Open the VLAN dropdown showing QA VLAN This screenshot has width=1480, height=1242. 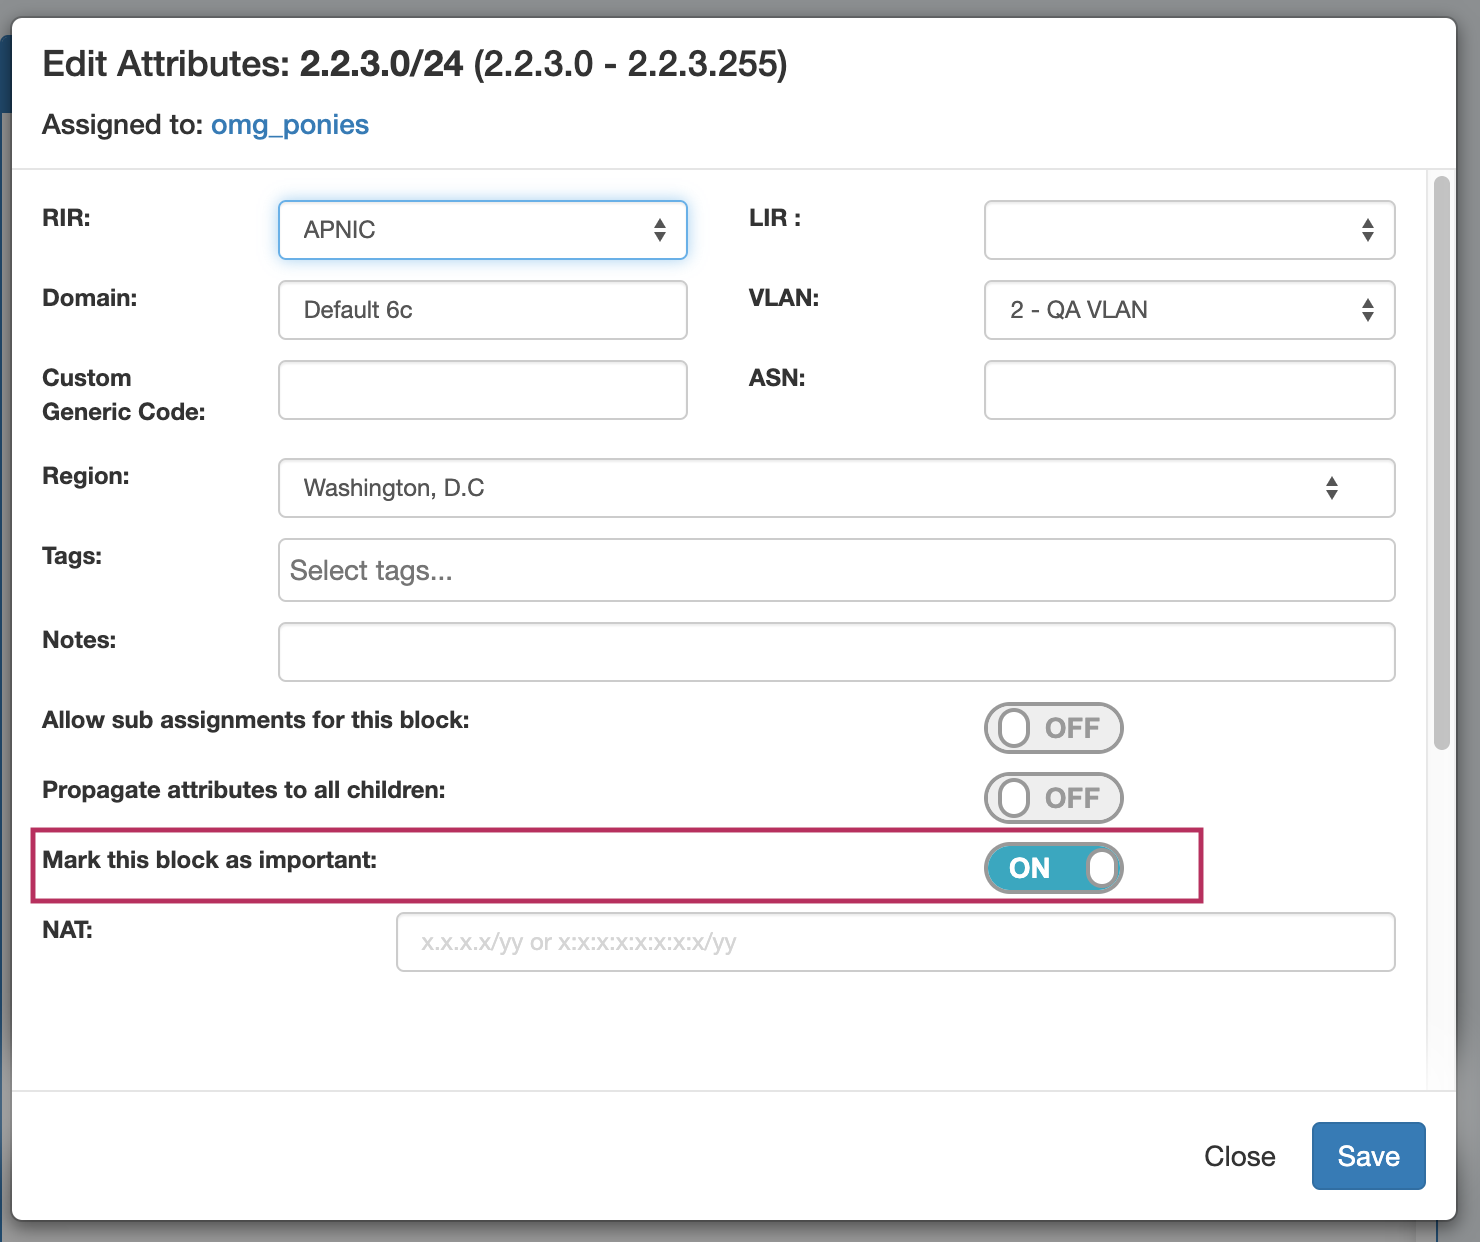[1189, 310]
